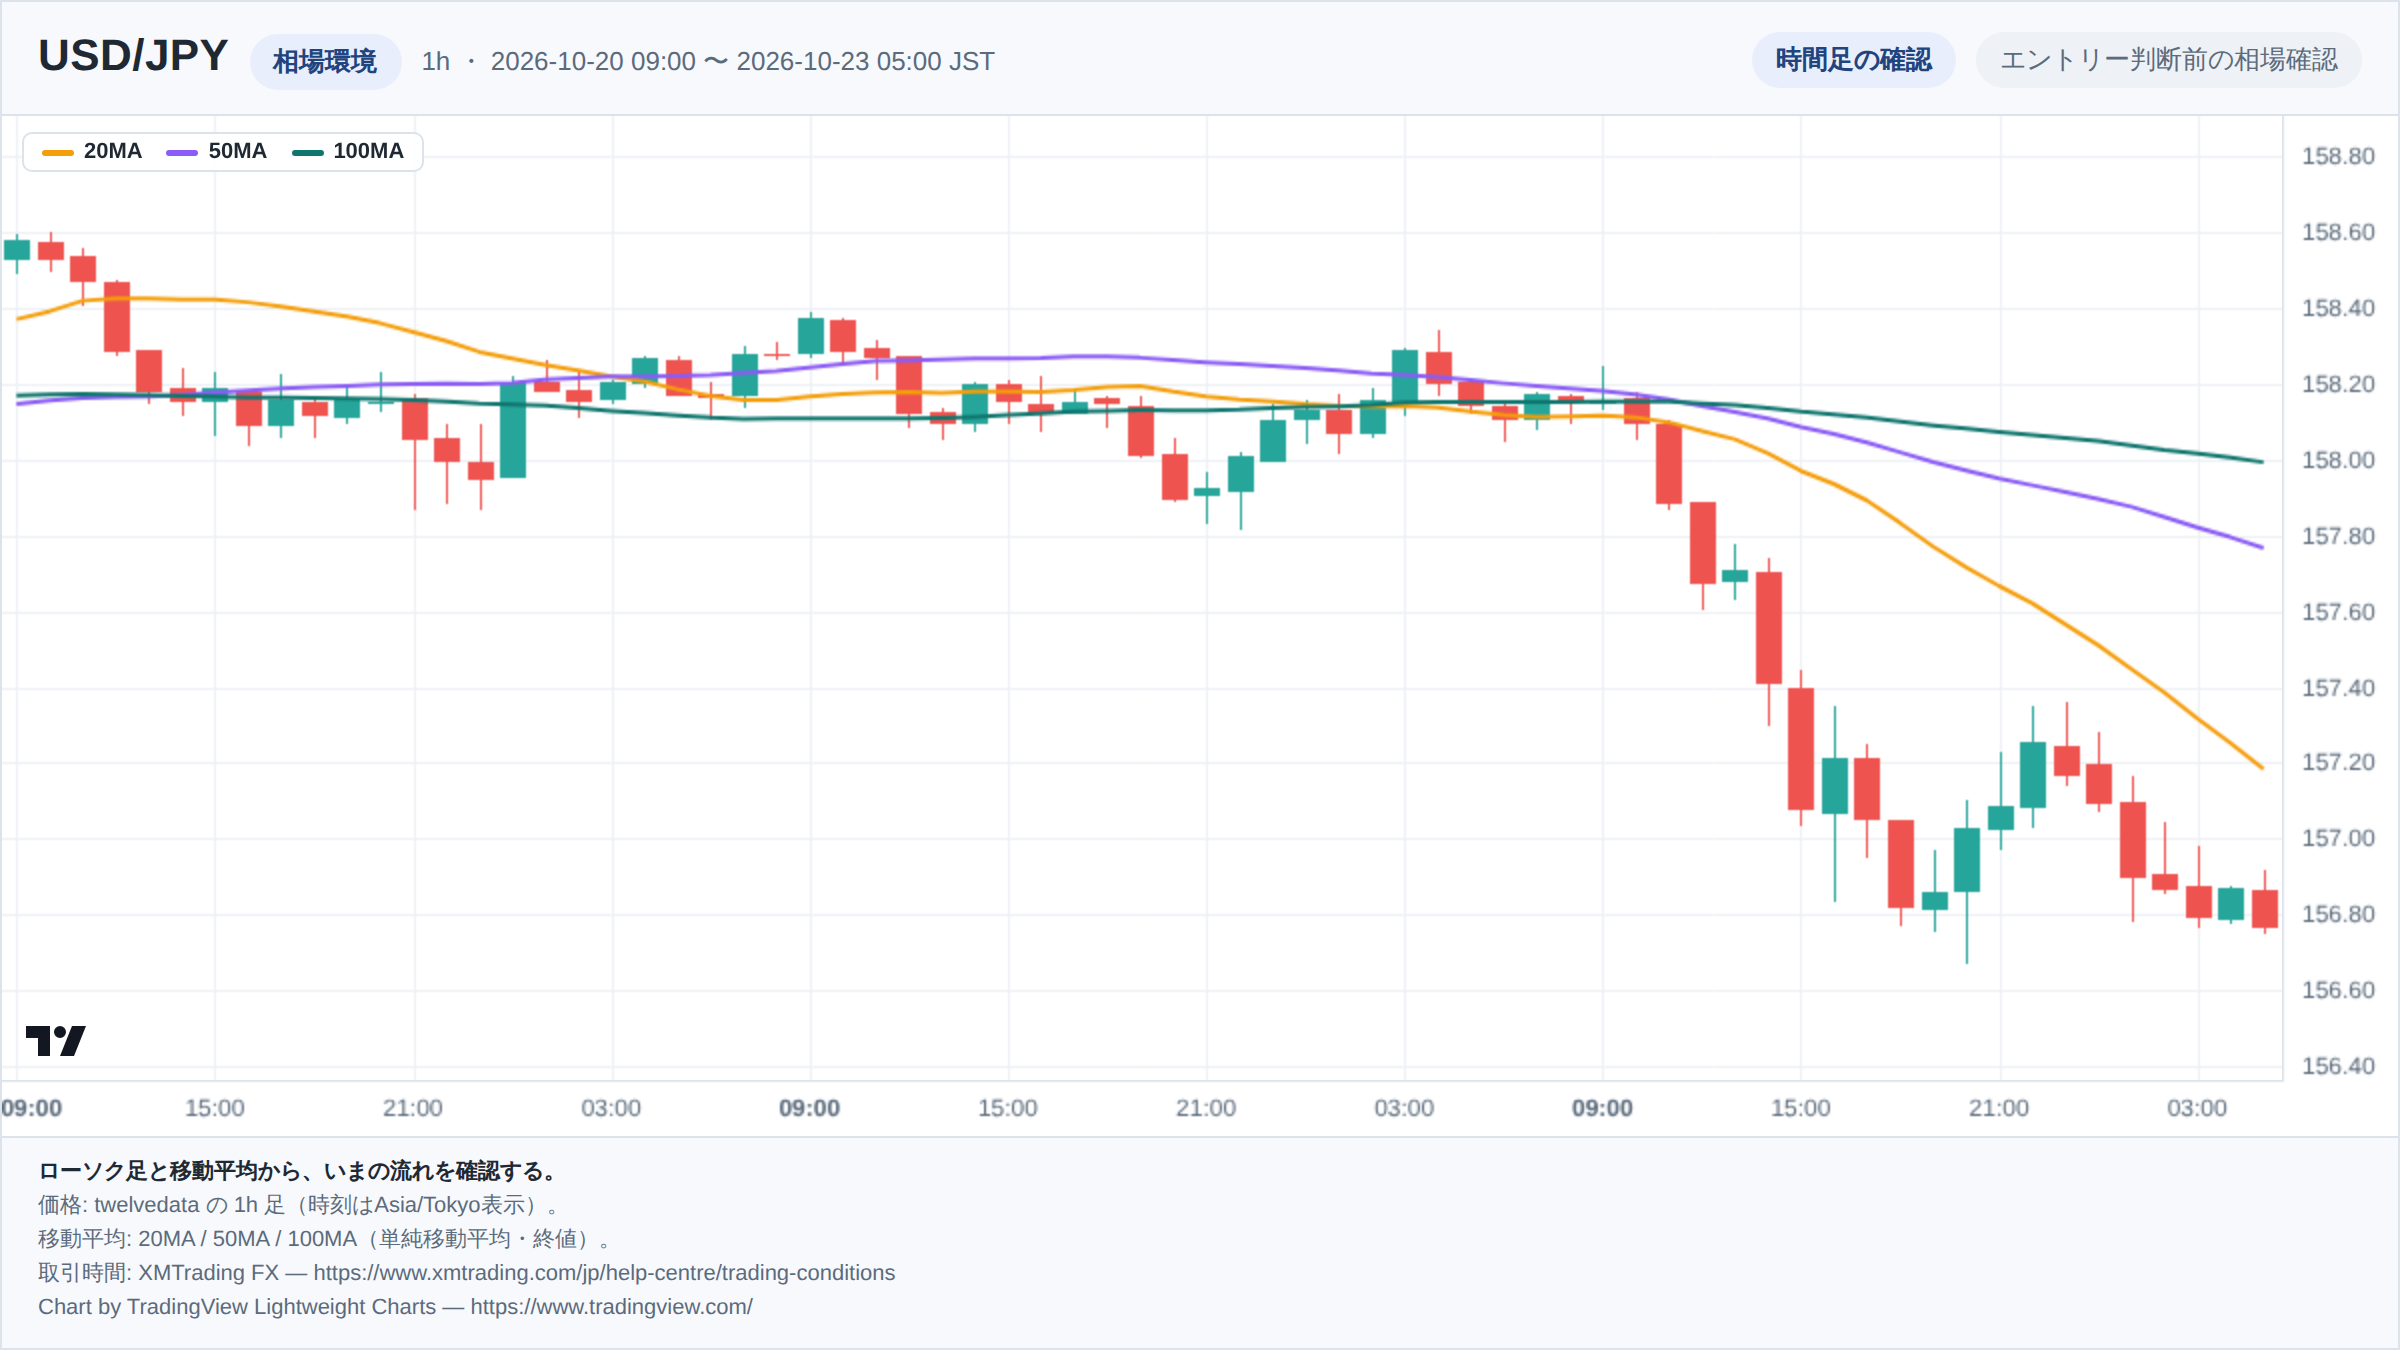Click price label 157.20 on axis
The image size is (2400, 1350).
pyautogui.click(x=2338, y=762)
